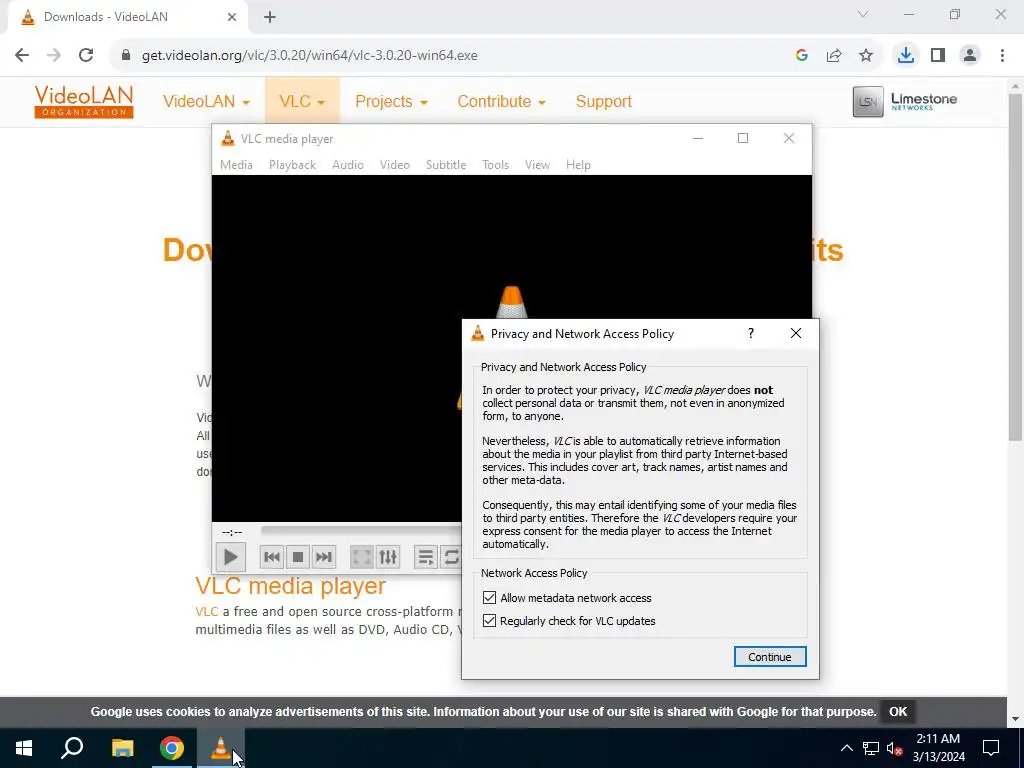Select the Downloads - VideoLAN tab
Image resolution: width=1024 pixels, height=768 pixels.
click(x=128, y=17)
